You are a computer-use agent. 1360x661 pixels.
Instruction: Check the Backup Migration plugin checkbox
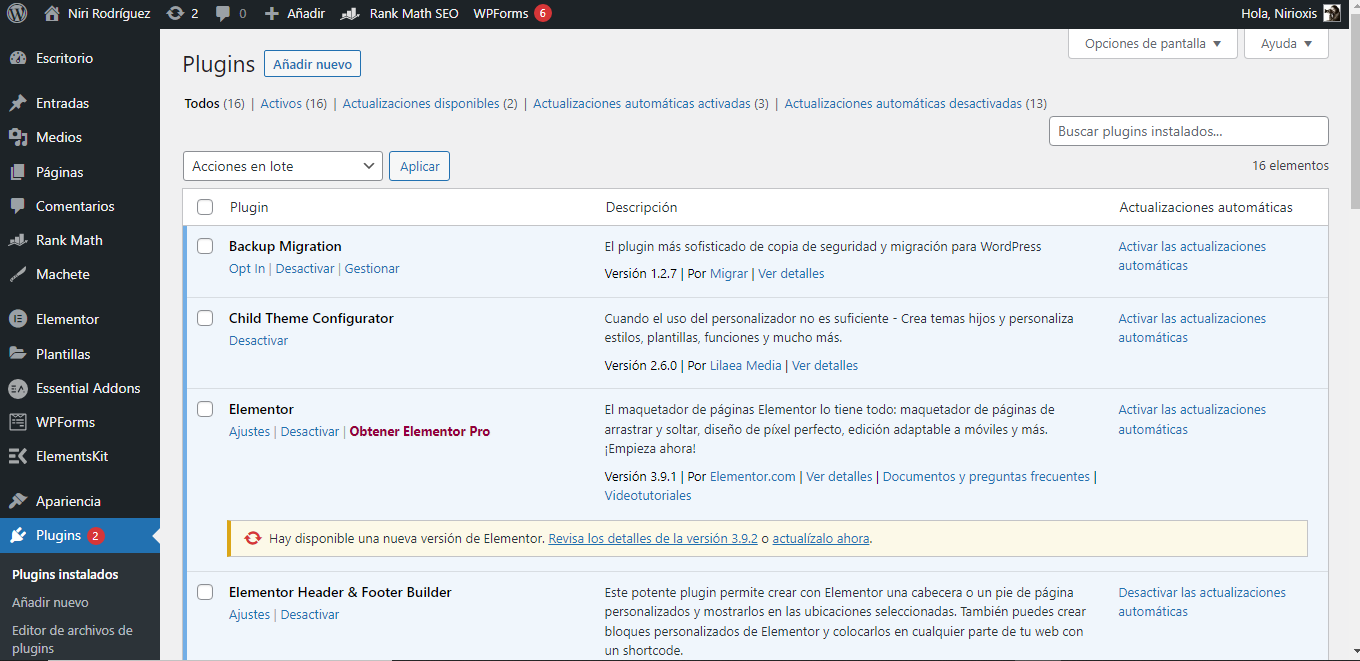tap(205, 246)
